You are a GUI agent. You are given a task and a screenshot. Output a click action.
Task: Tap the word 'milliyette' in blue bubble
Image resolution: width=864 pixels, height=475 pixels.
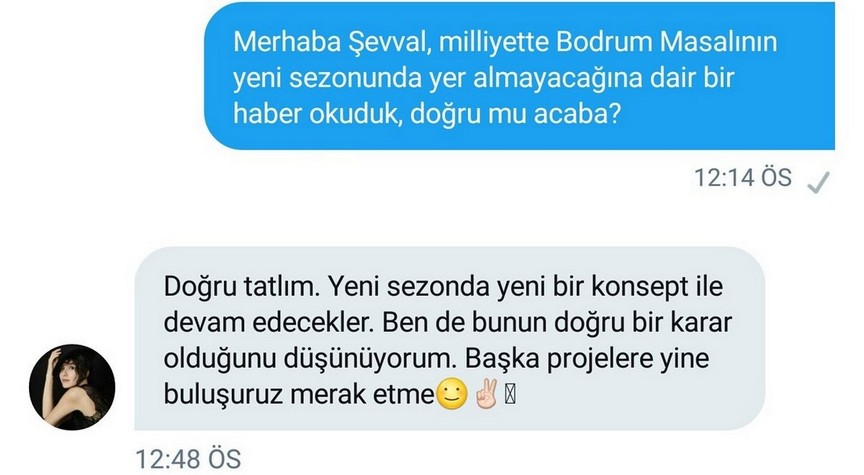point(492,42)
